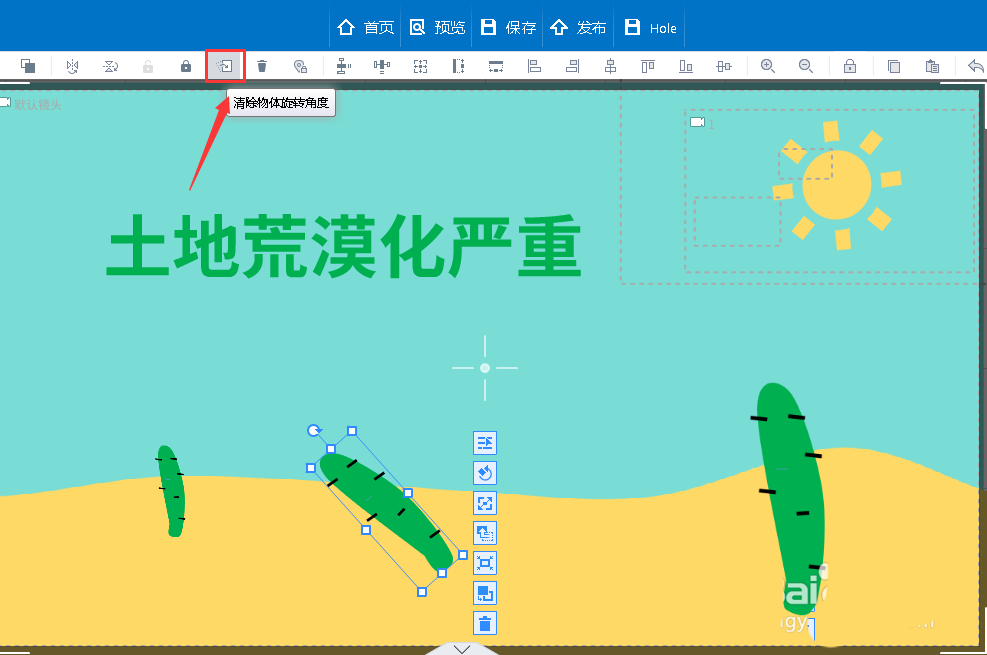
Task: Save the project with 保存
Action: [508, 28]
